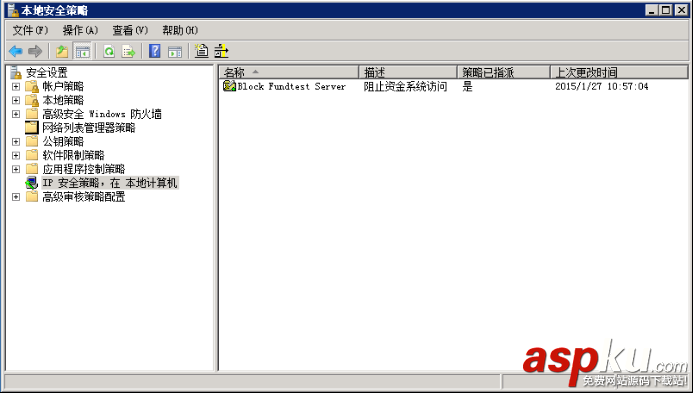
Task: Open the 文件(F) menu
Action: [x=30, y=30]
